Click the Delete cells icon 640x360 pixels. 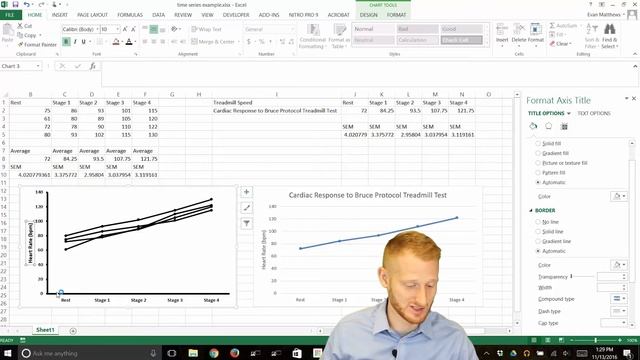point(519,29)
